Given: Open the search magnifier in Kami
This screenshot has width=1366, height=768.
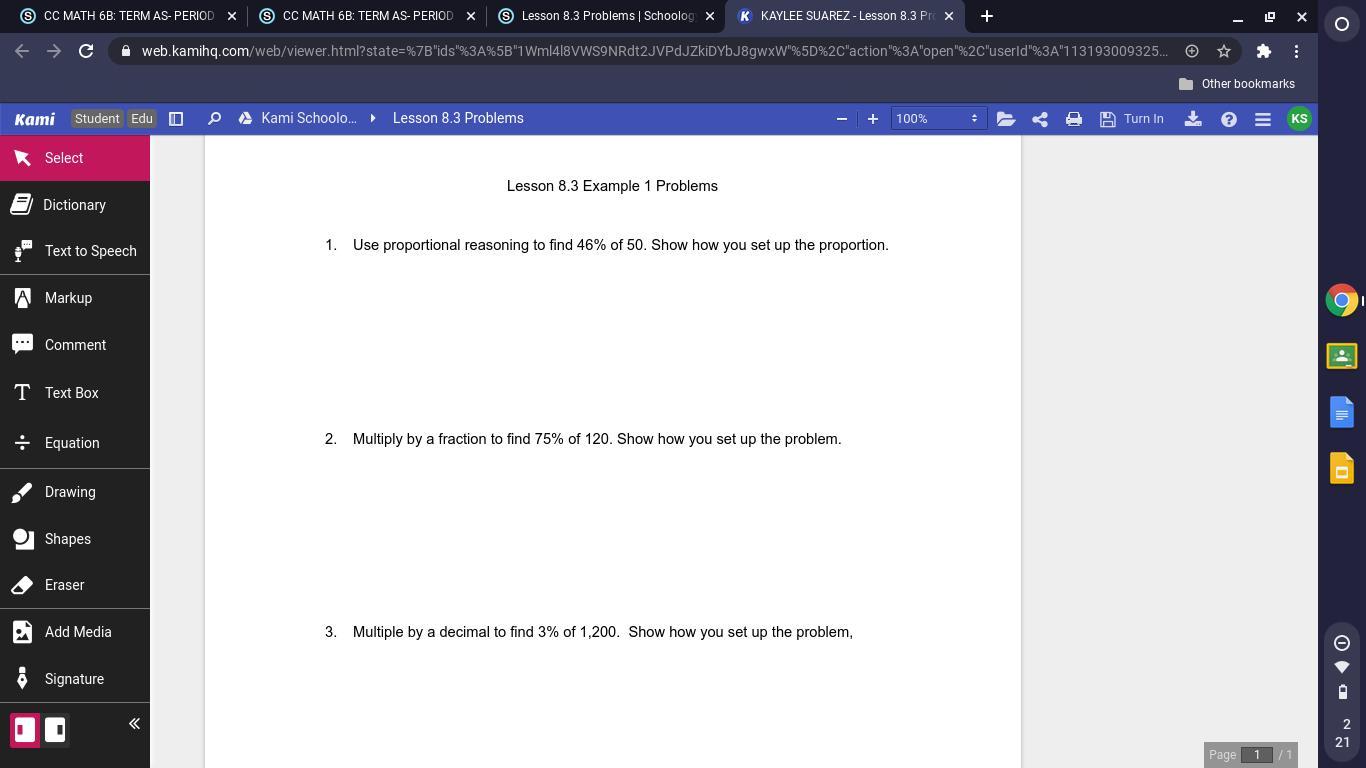Looking at the screenshot, I should tap(214, 119).
